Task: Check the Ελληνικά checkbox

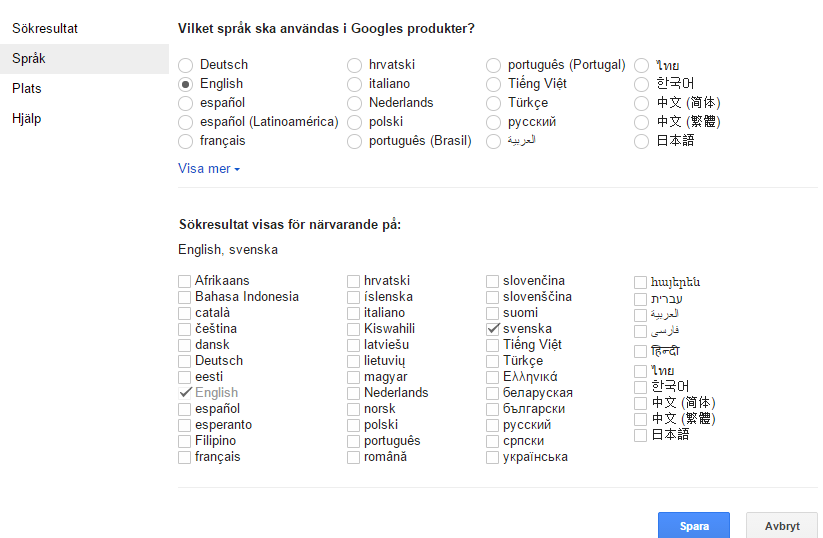Action: coord(492,377)
